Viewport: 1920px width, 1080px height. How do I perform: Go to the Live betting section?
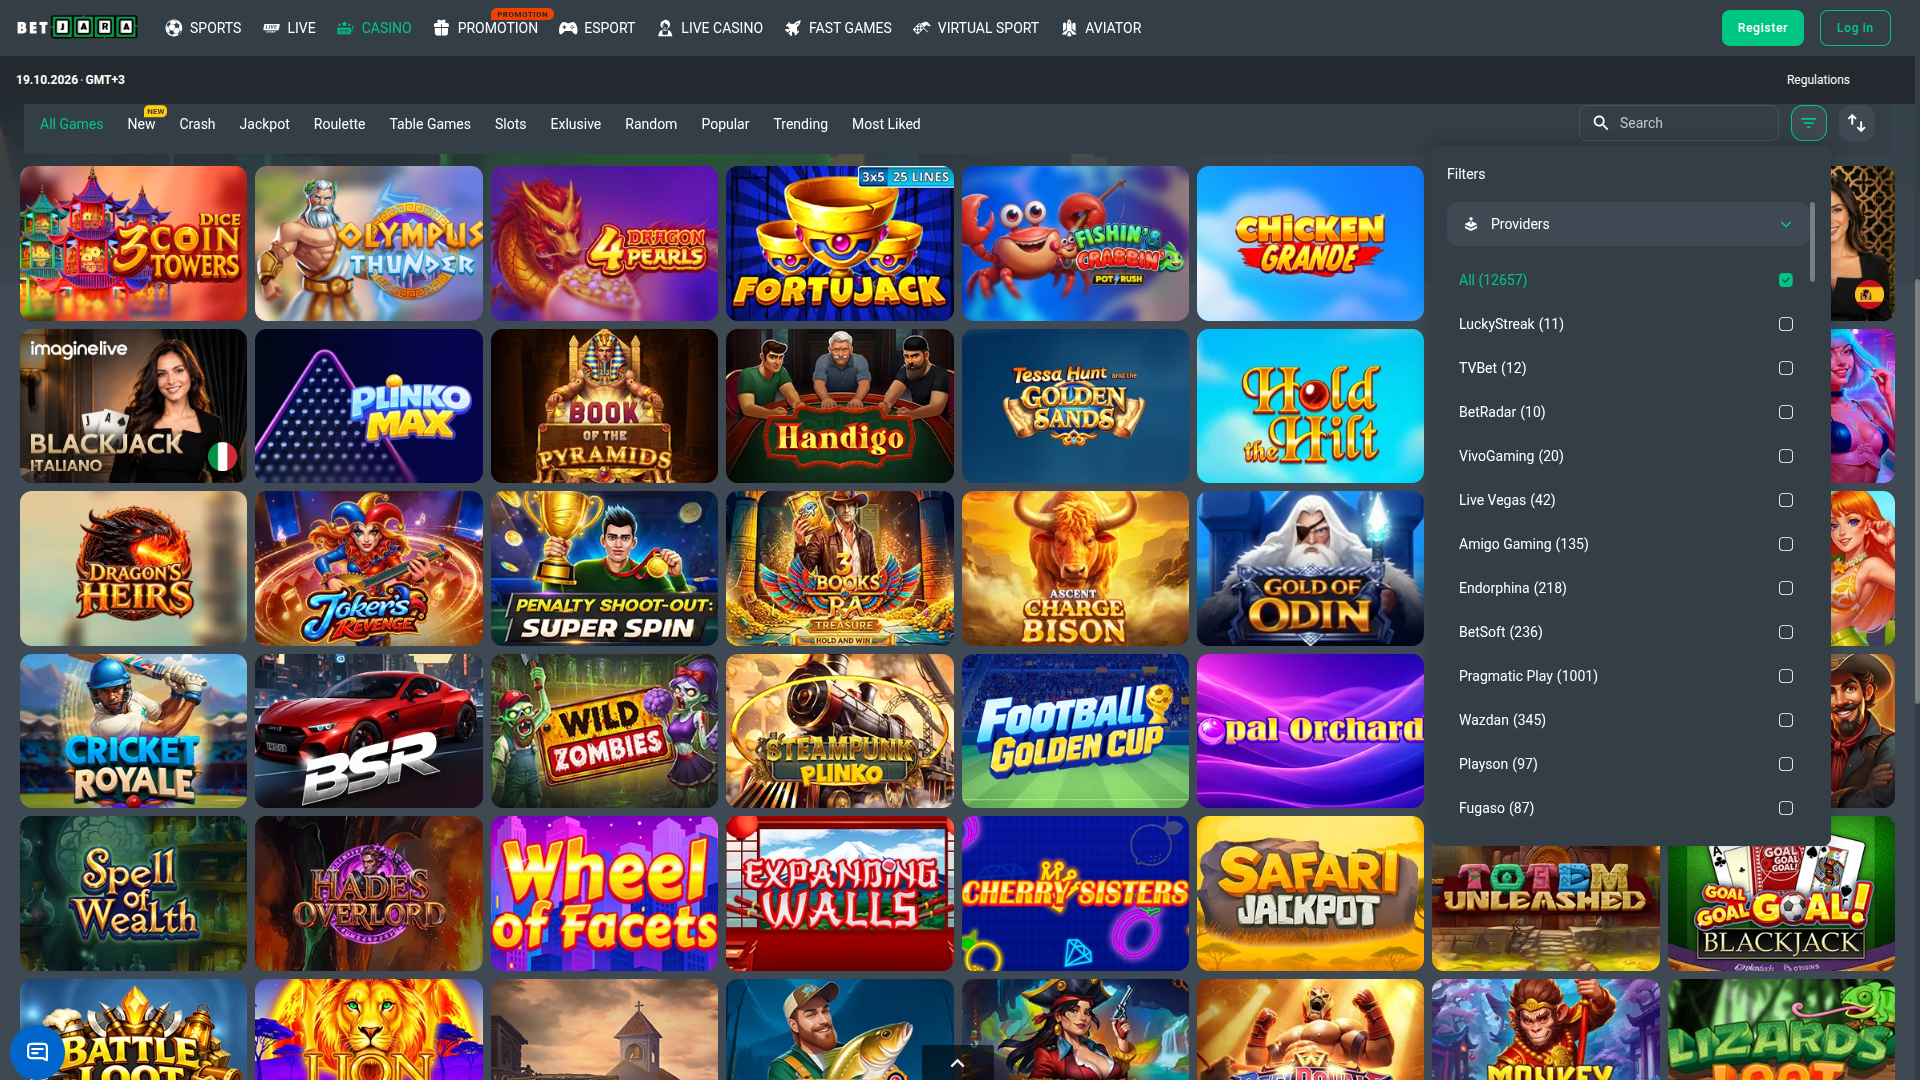click(289, 28)
